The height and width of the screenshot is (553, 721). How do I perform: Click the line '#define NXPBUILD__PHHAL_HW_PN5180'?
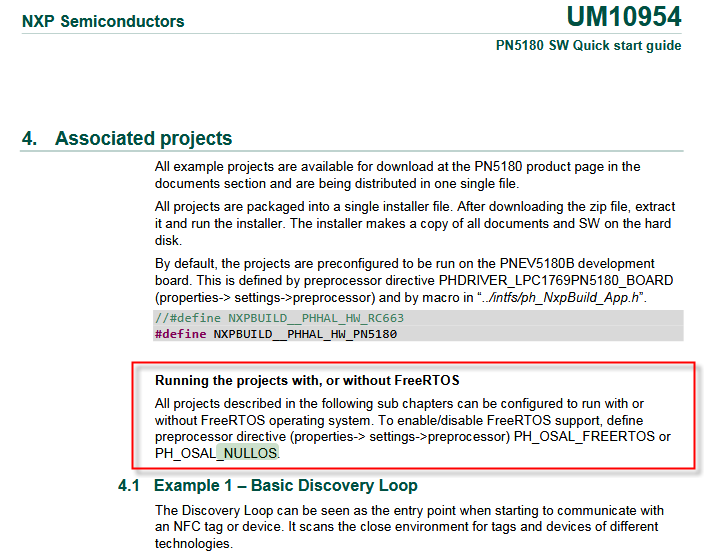(x=276, y=334)
